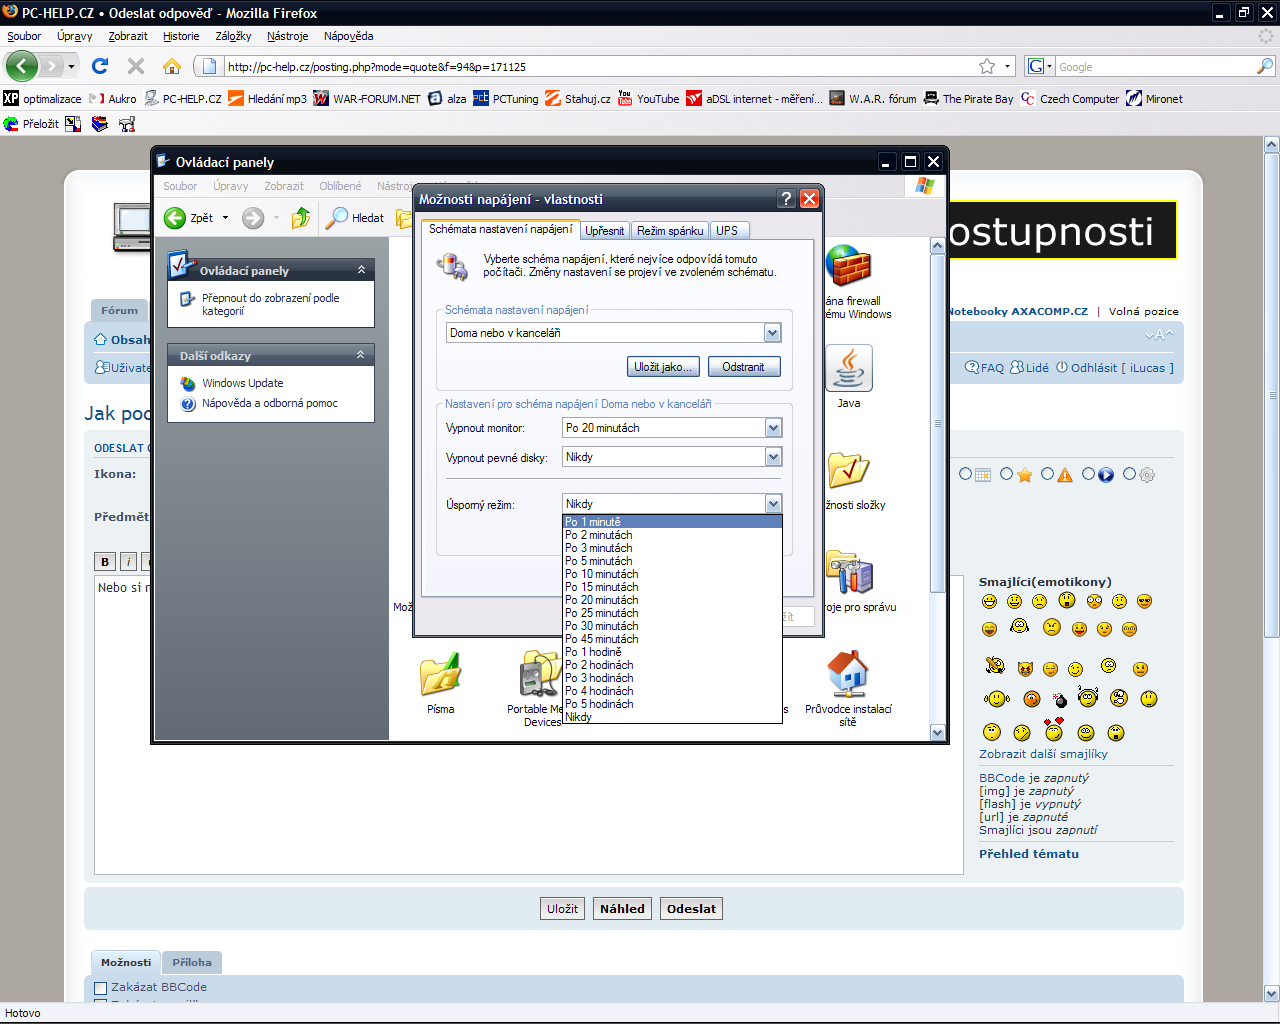Viewport: 1280px width, 1024px height.
Task: Open the Zobrazit další smajlíky link
Action: pyautogui.click(x=1043, y=754)
